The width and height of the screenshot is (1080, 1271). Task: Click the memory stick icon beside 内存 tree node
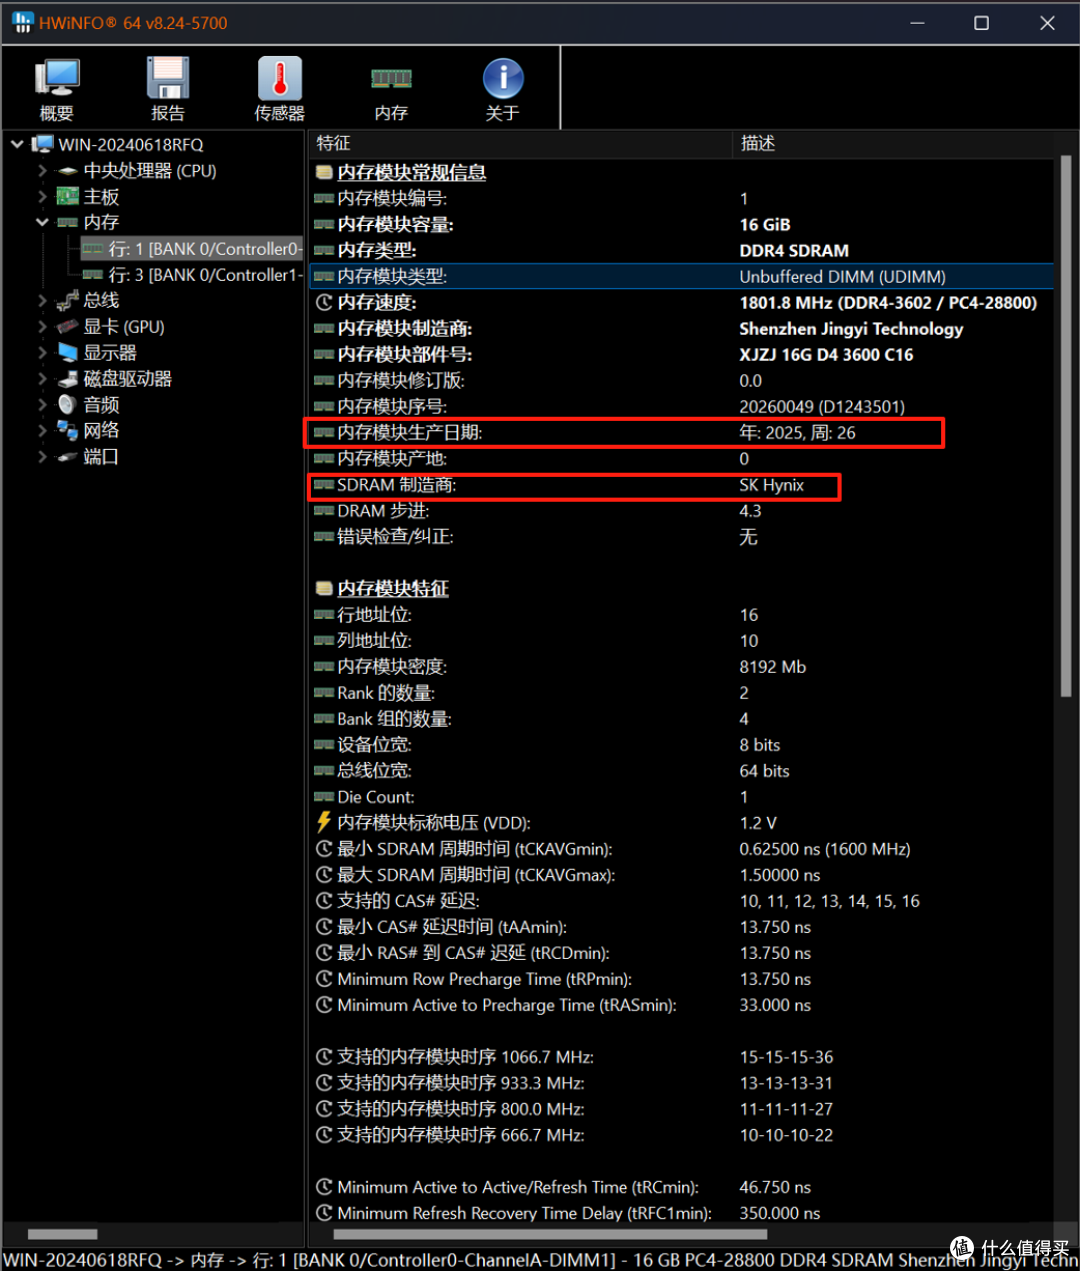pos(68,222)
